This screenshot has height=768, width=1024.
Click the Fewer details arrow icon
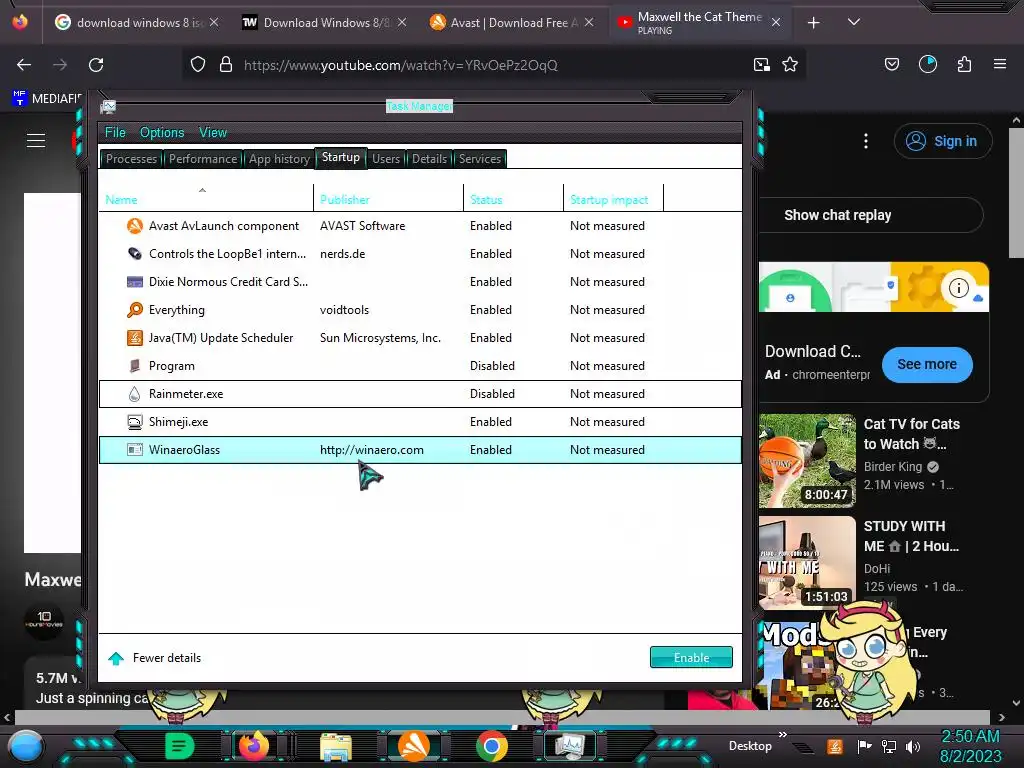coord(116,658)
